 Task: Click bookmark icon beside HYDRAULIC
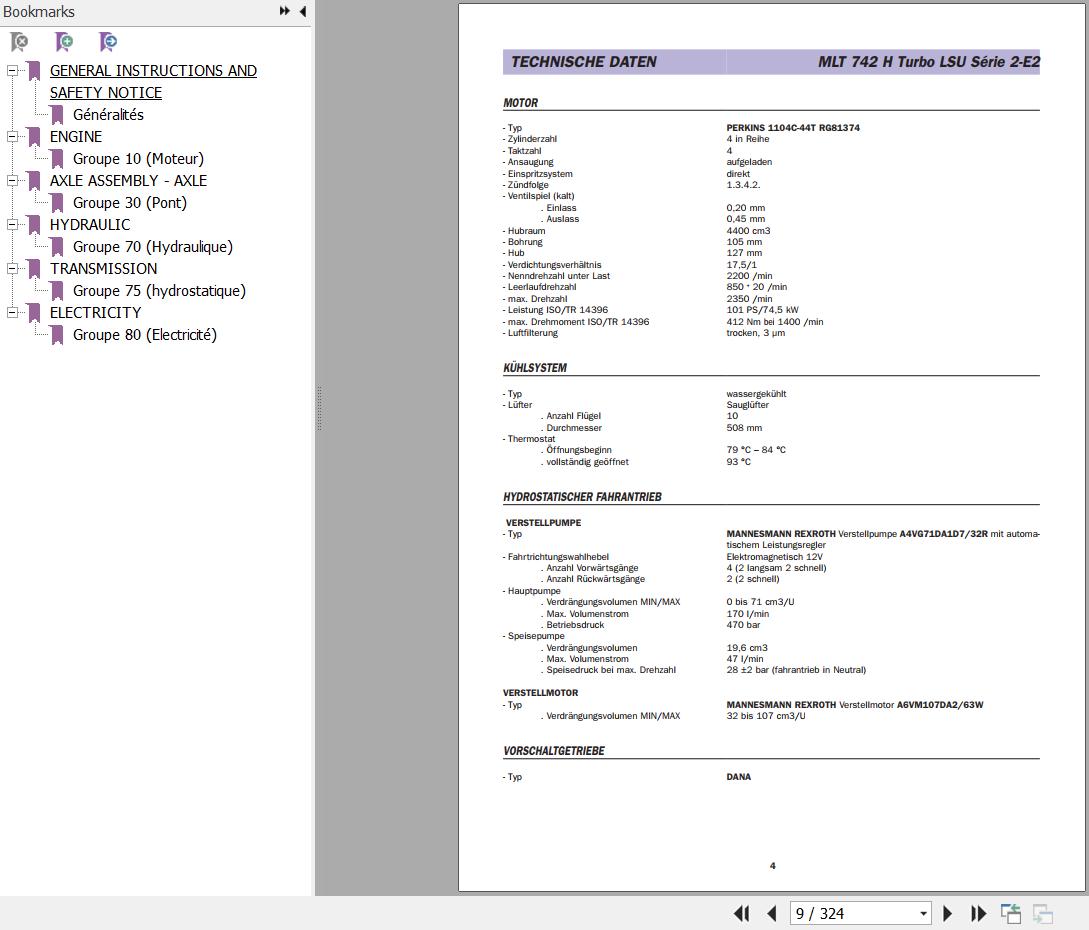click(34, 225)
